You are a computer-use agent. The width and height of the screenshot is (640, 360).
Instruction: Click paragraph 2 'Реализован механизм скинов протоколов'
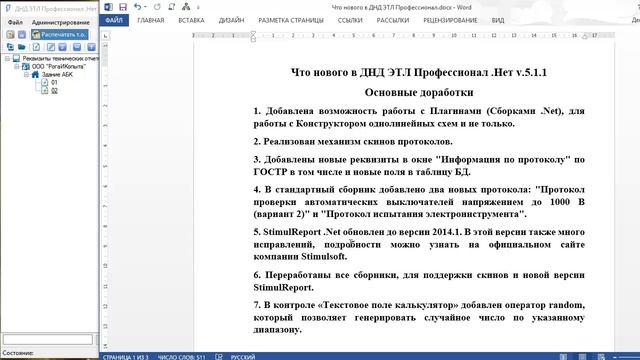(353, 142)
